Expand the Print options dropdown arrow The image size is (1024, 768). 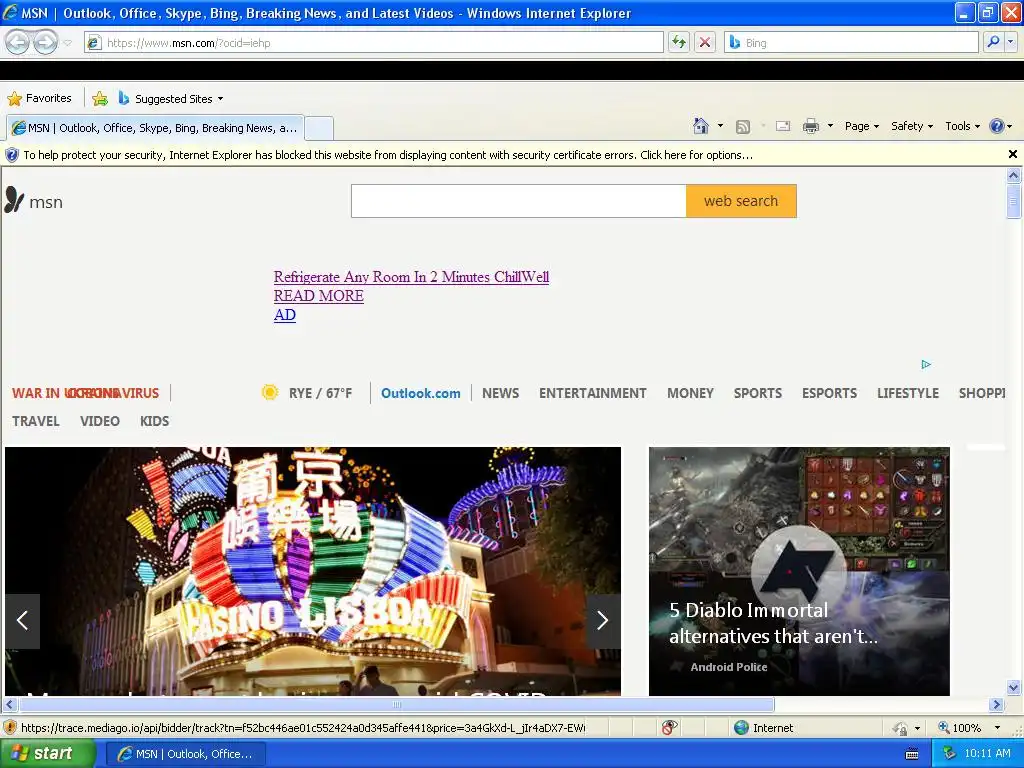[830, 126]
